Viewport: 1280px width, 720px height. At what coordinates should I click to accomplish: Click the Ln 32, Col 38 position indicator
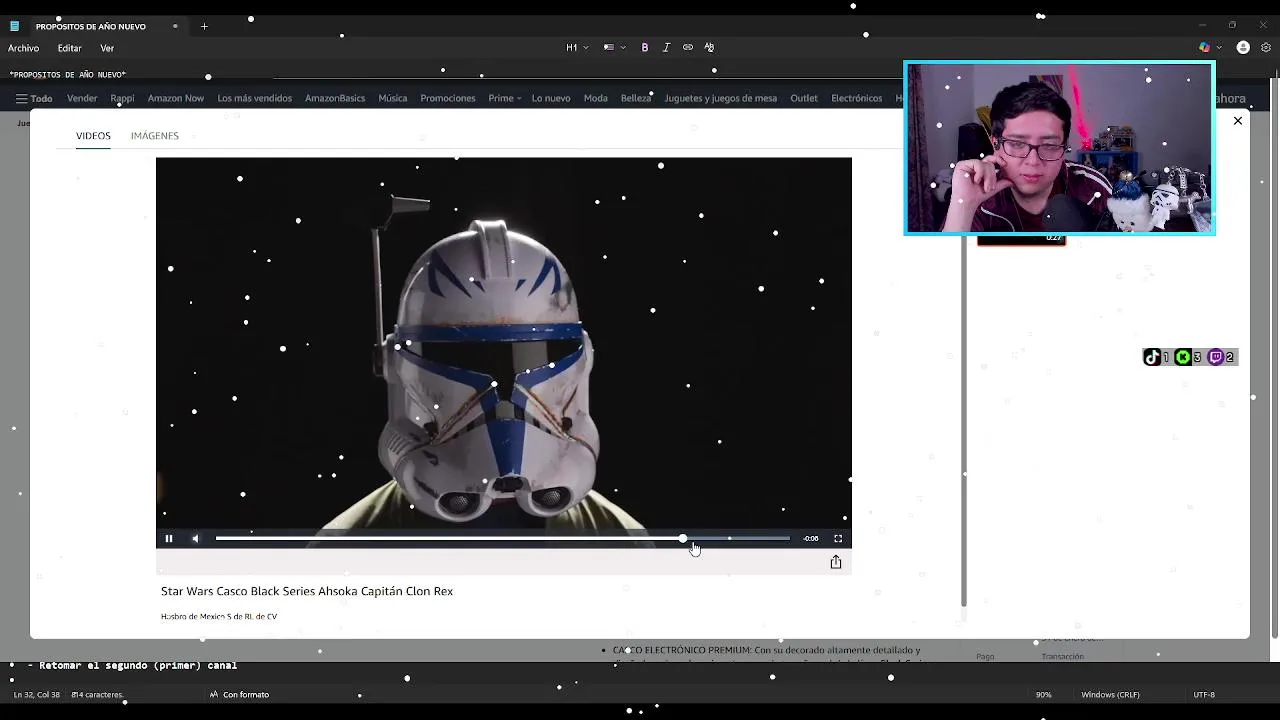(x=36, y=695)
